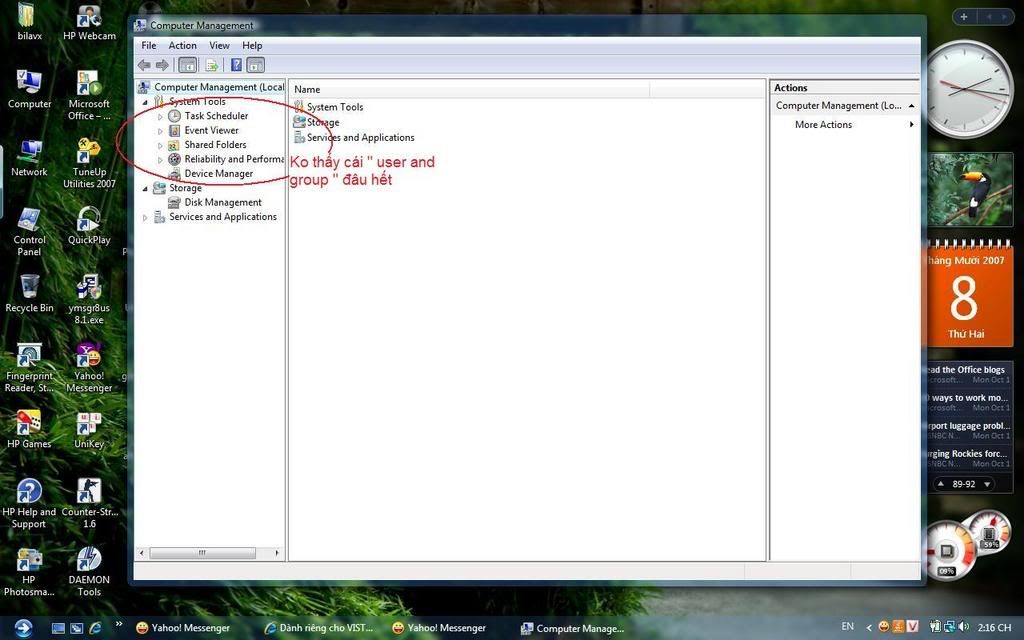Image resolution: width=1024 pixels, height=640 pixels.
Task: Click the Name column header
Action: click(470, 90)
